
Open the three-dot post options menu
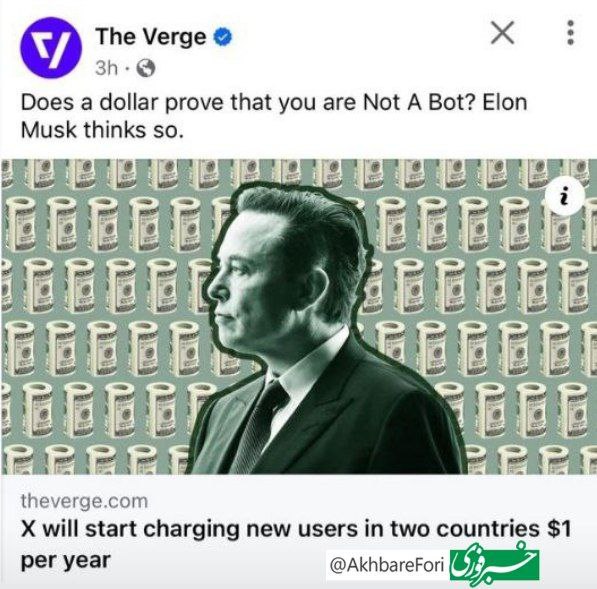click(x=570, y=33)
